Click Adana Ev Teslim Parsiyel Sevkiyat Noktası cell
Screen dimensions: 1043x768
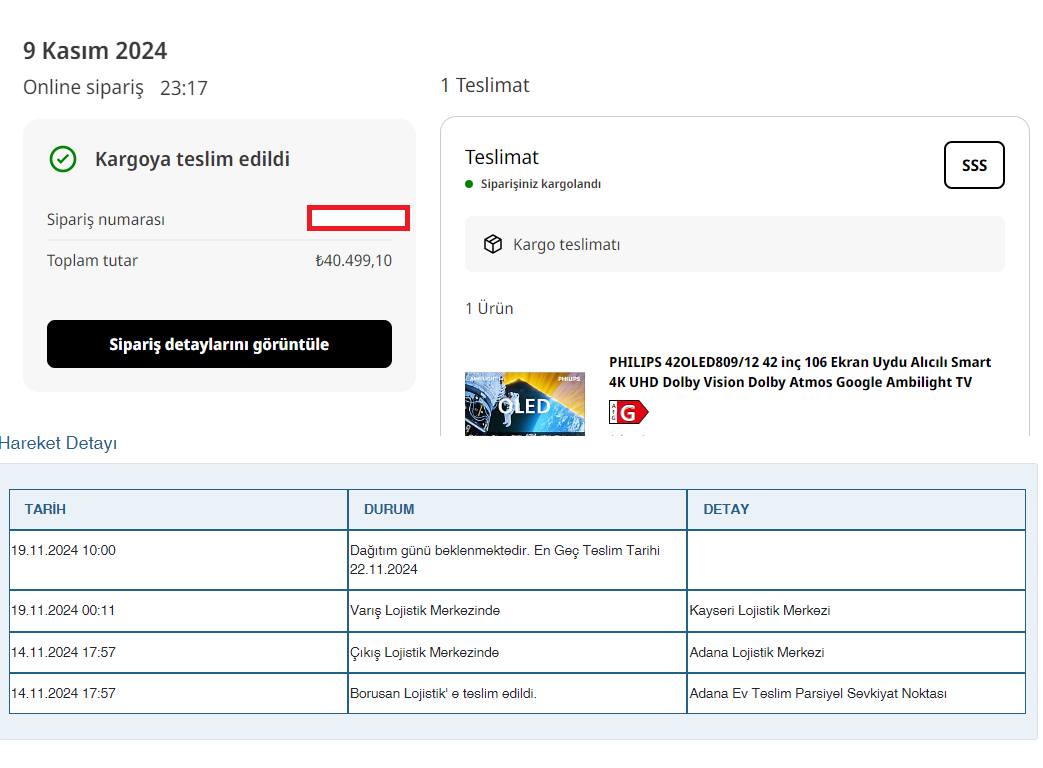click(856, 694)
